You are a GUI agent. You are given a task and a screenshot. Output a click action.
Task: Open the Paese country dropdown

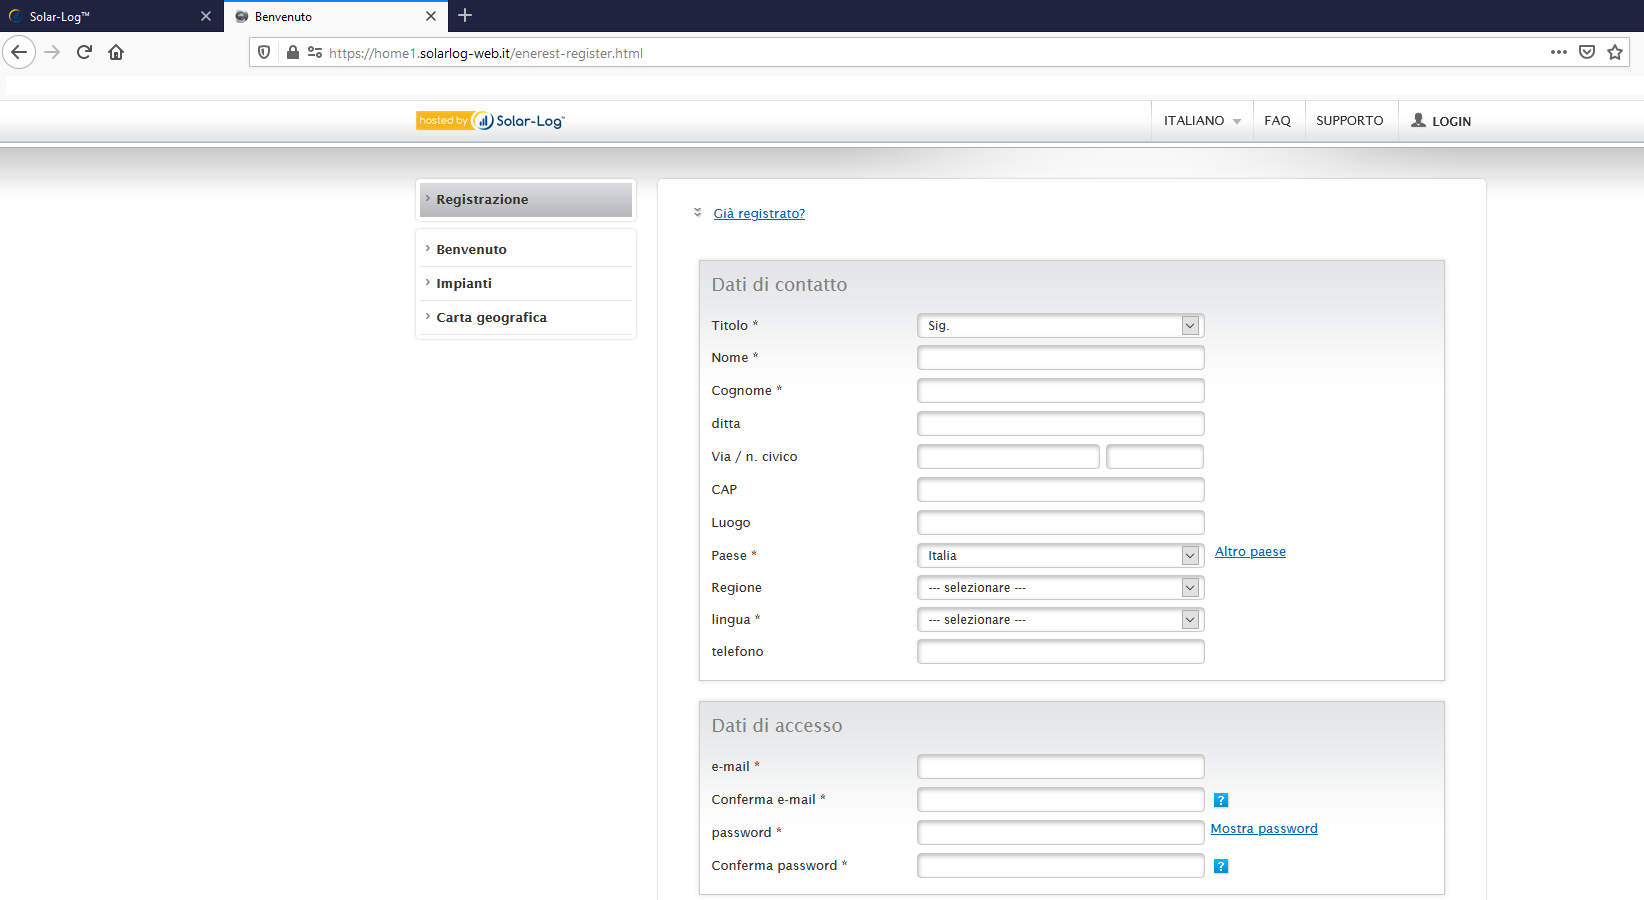point(1060,556)
